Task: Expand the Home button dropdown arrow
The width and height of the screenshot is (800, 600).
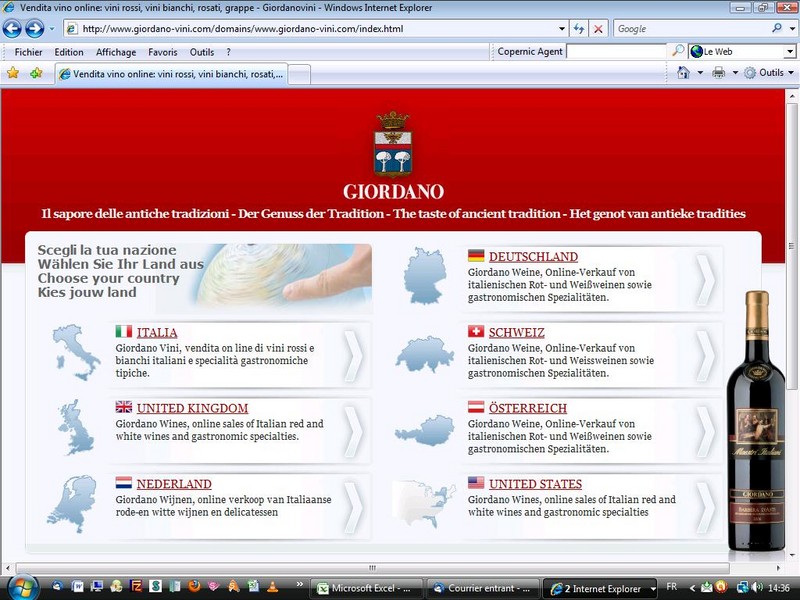Action: tap(700, 72)
